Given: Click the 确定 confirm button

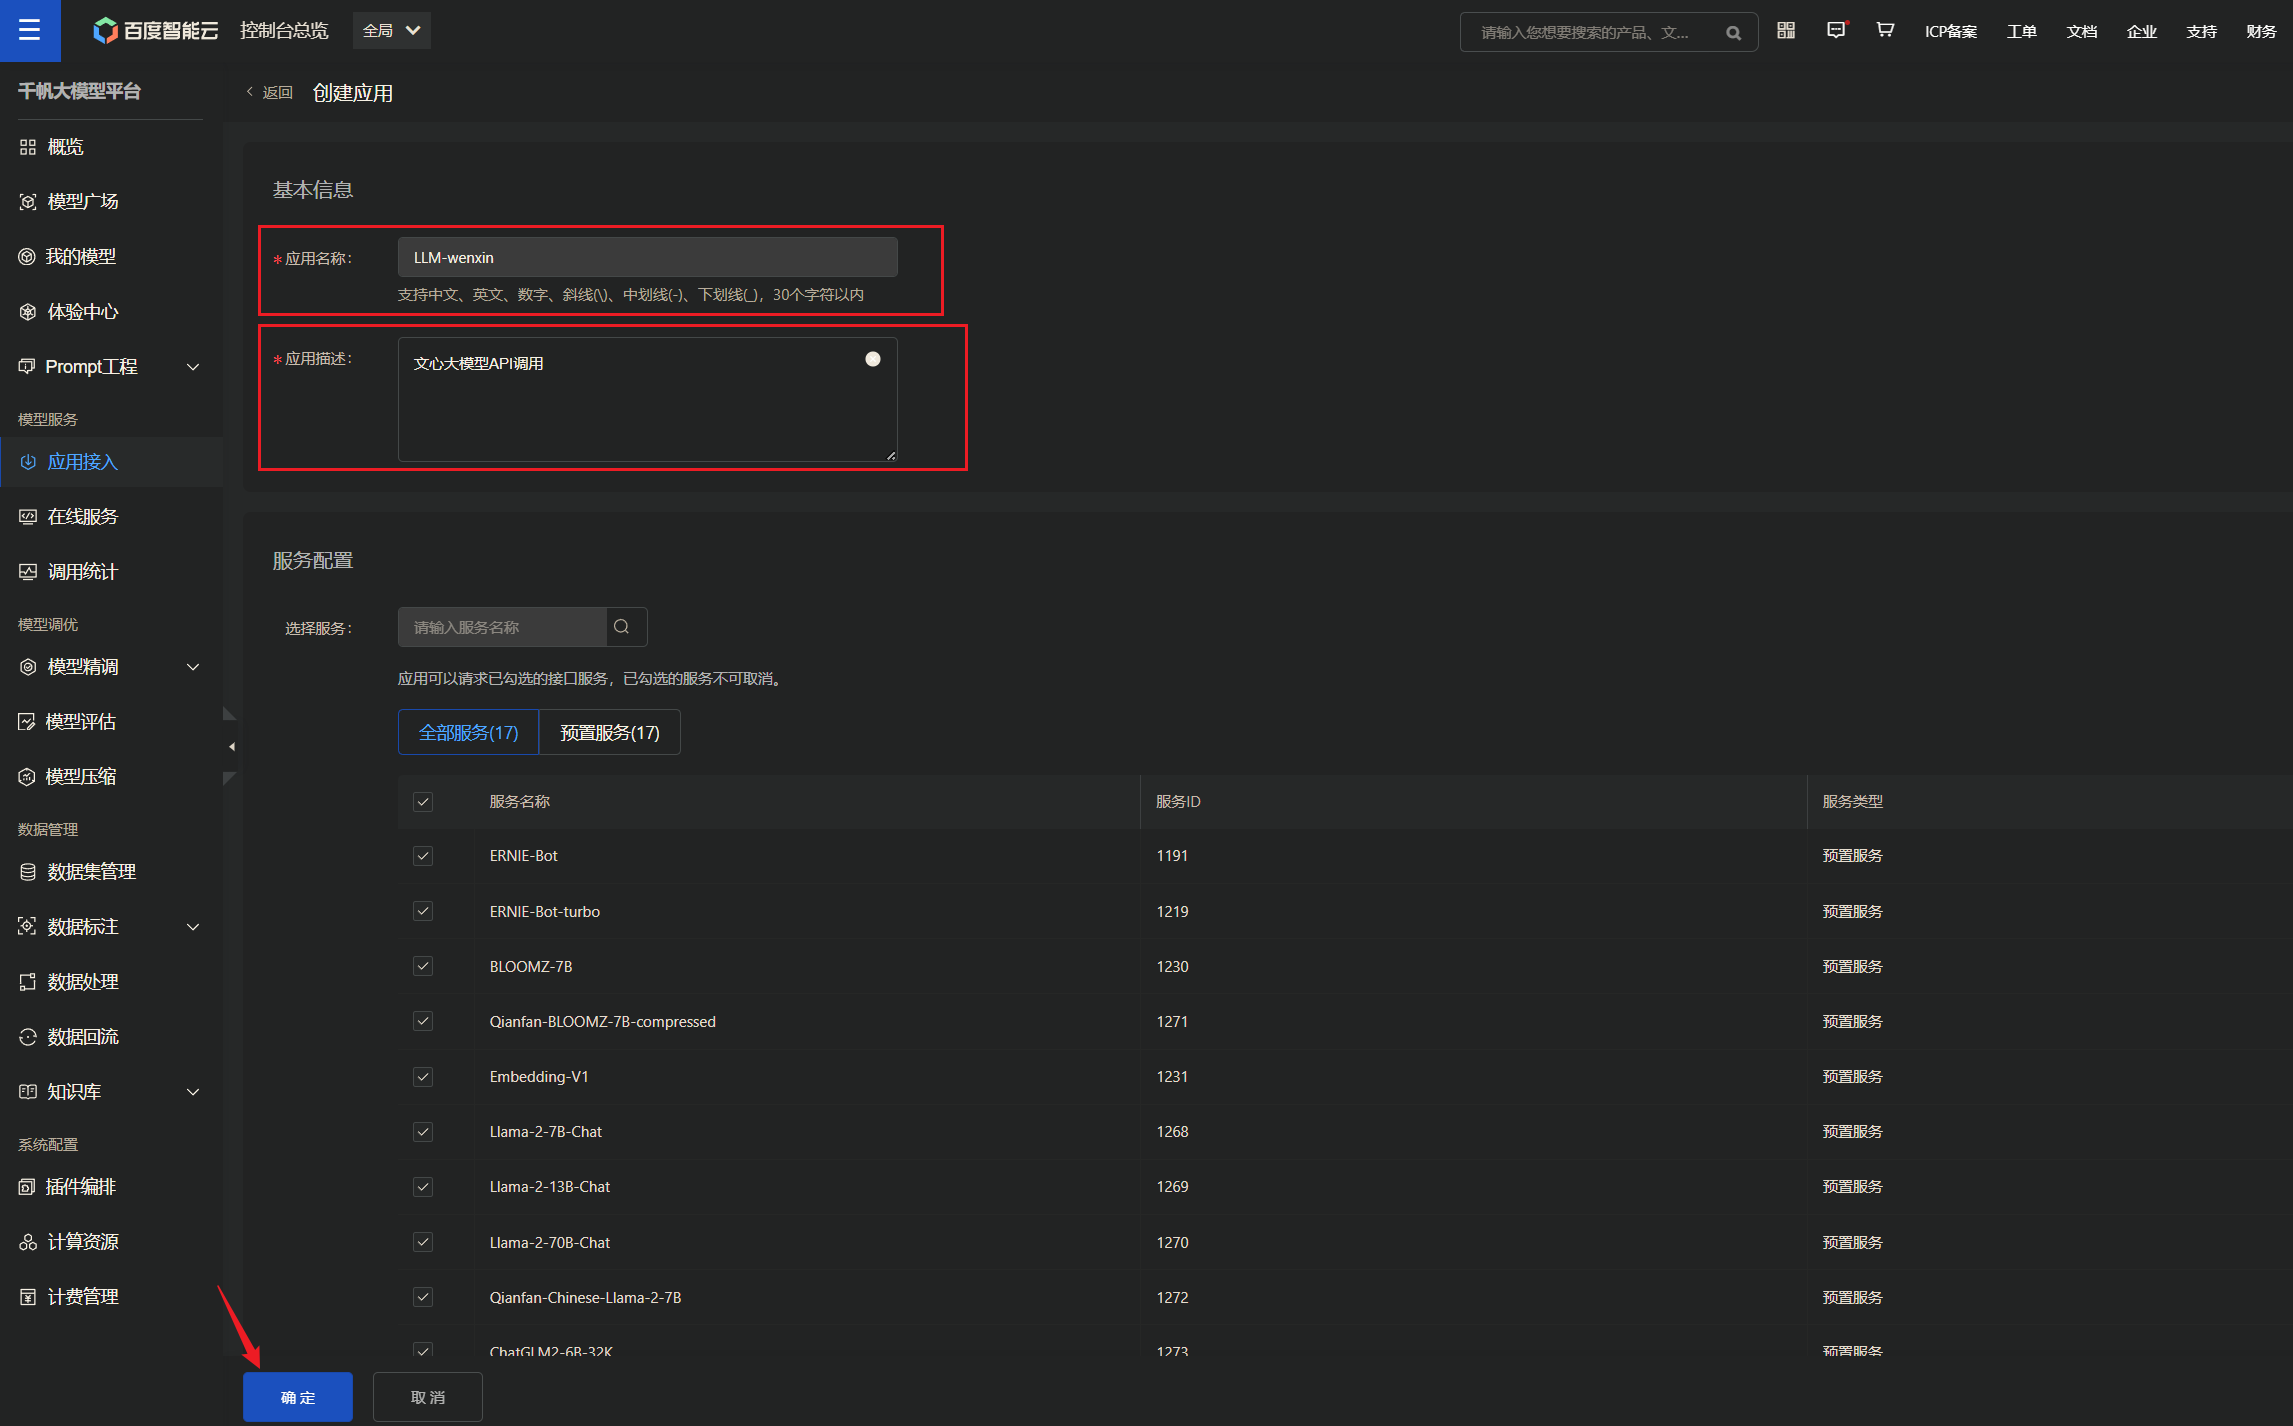Looking at the screenshot, I should click(298, 1397).
